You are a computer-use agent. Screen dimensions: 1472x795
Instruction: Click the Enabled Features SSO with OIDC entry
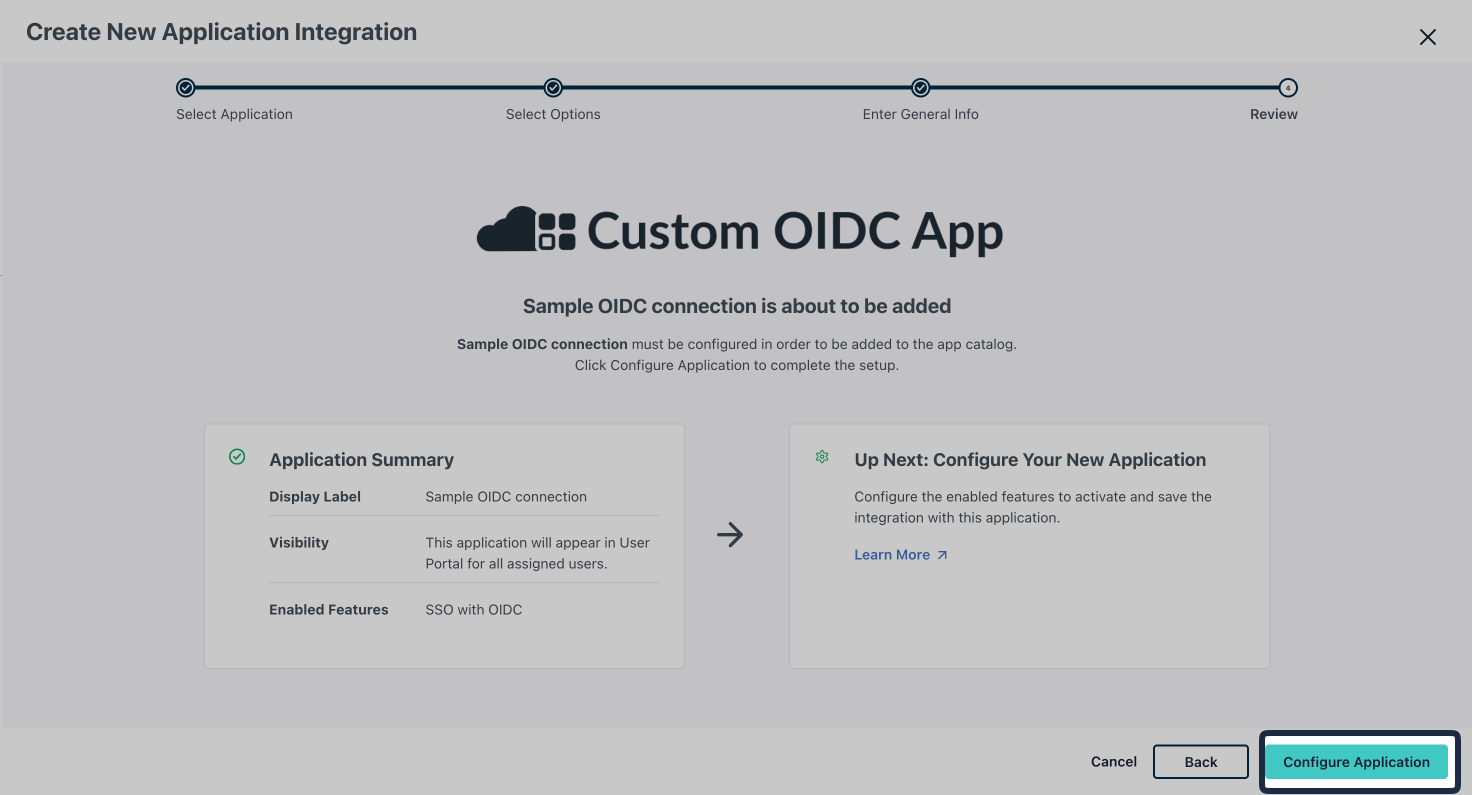[x=473, y=609]
